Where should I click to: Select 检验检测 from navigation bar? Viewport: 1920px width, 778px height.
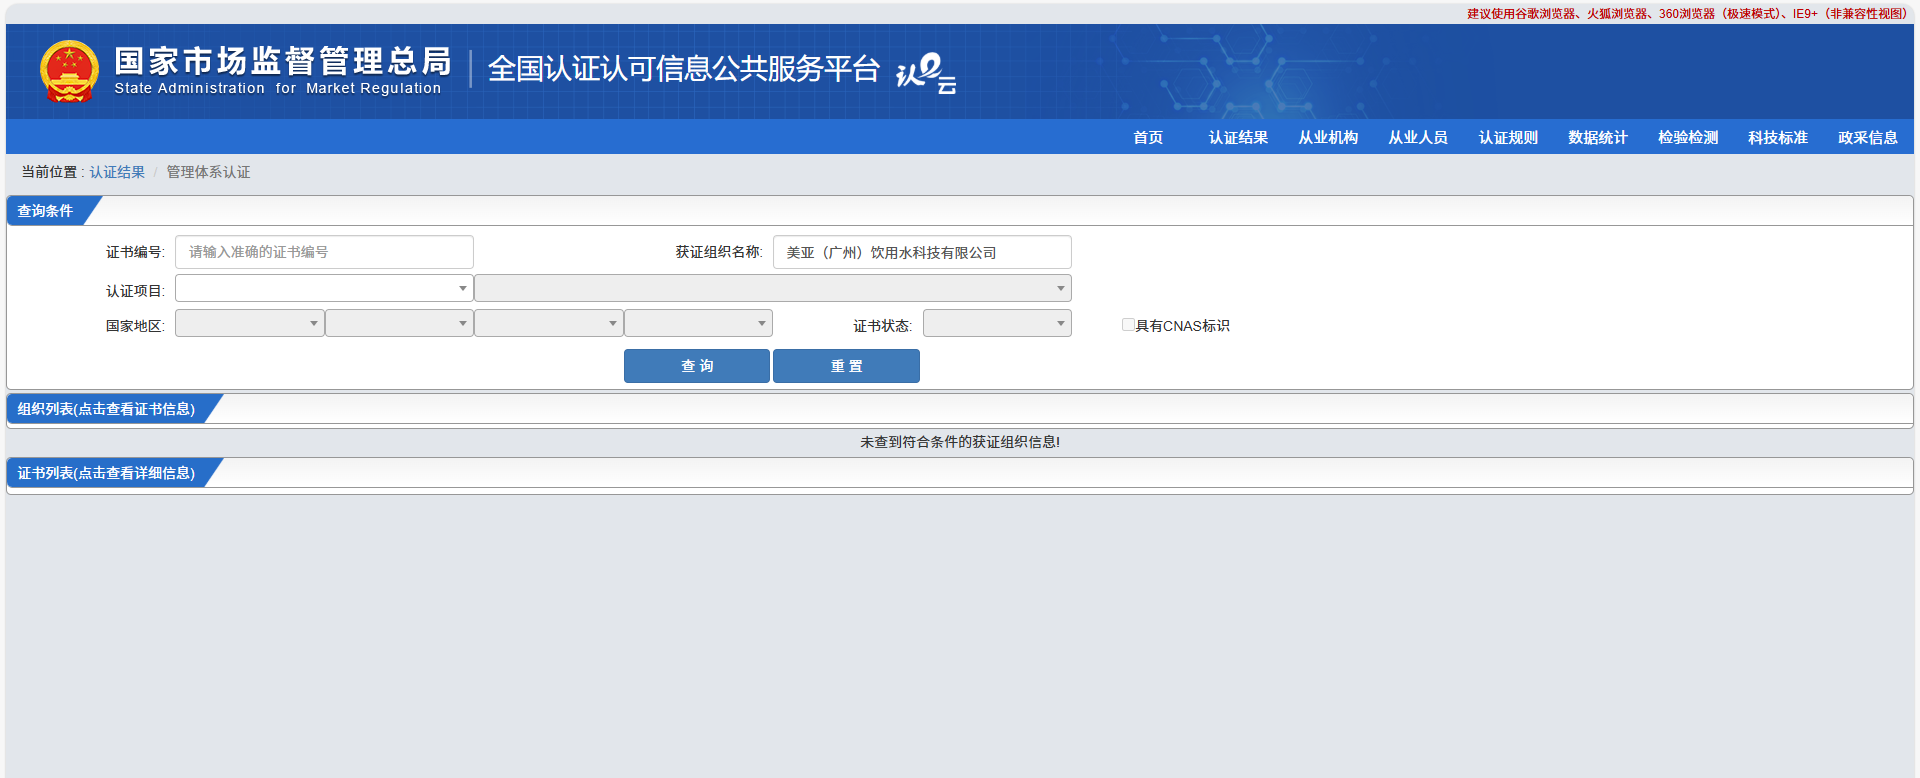pyautogui.click(x=1688, y=137)
